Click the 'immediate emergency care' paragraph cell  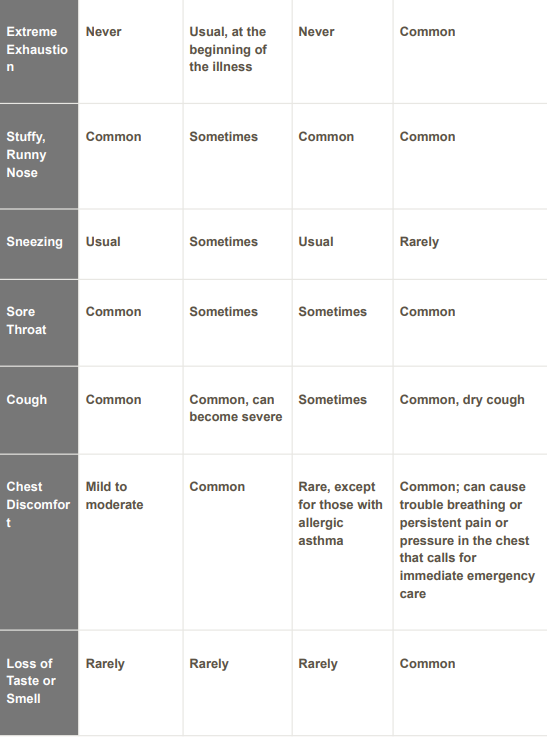click(467, 540)
